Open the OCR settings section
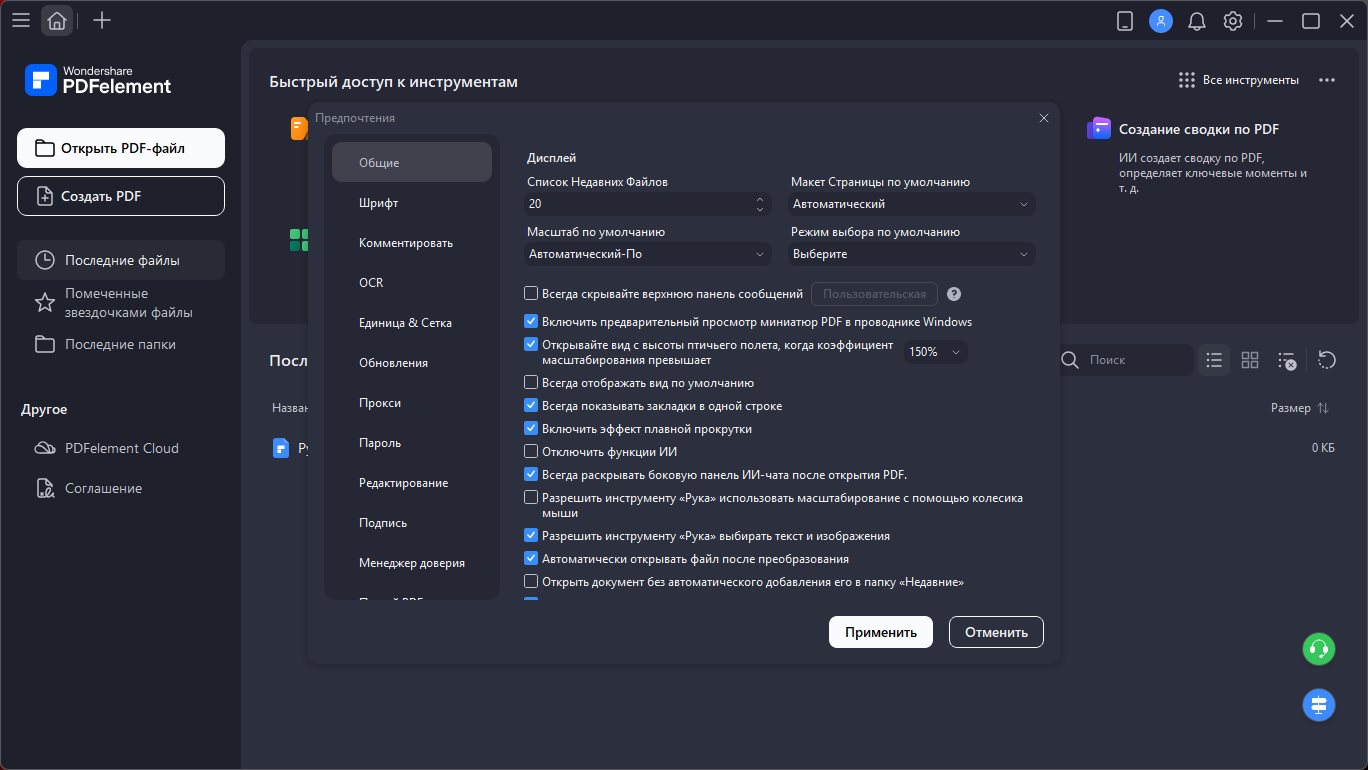Screen dimensions: 1368x770 coord(370,282)
